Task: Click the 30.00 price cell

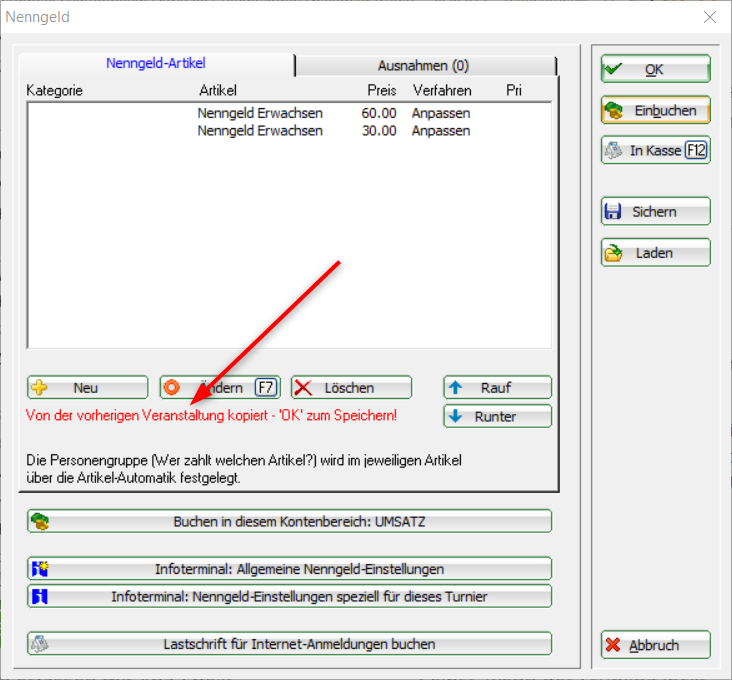Action: [x=379, y=131]
